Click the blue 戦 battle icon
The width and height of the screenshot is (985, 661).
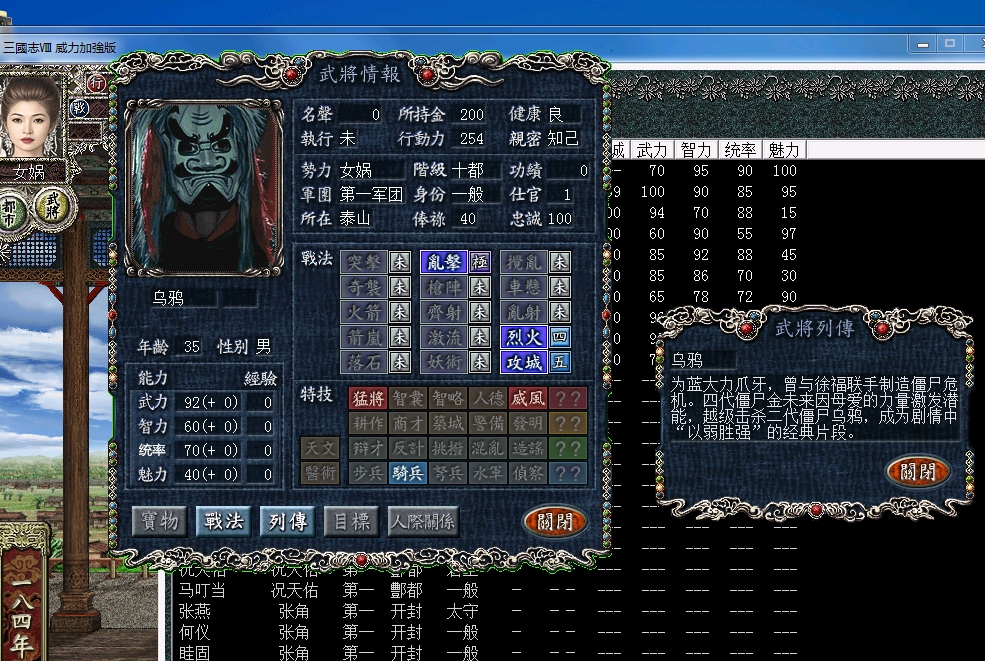(79, 108)
